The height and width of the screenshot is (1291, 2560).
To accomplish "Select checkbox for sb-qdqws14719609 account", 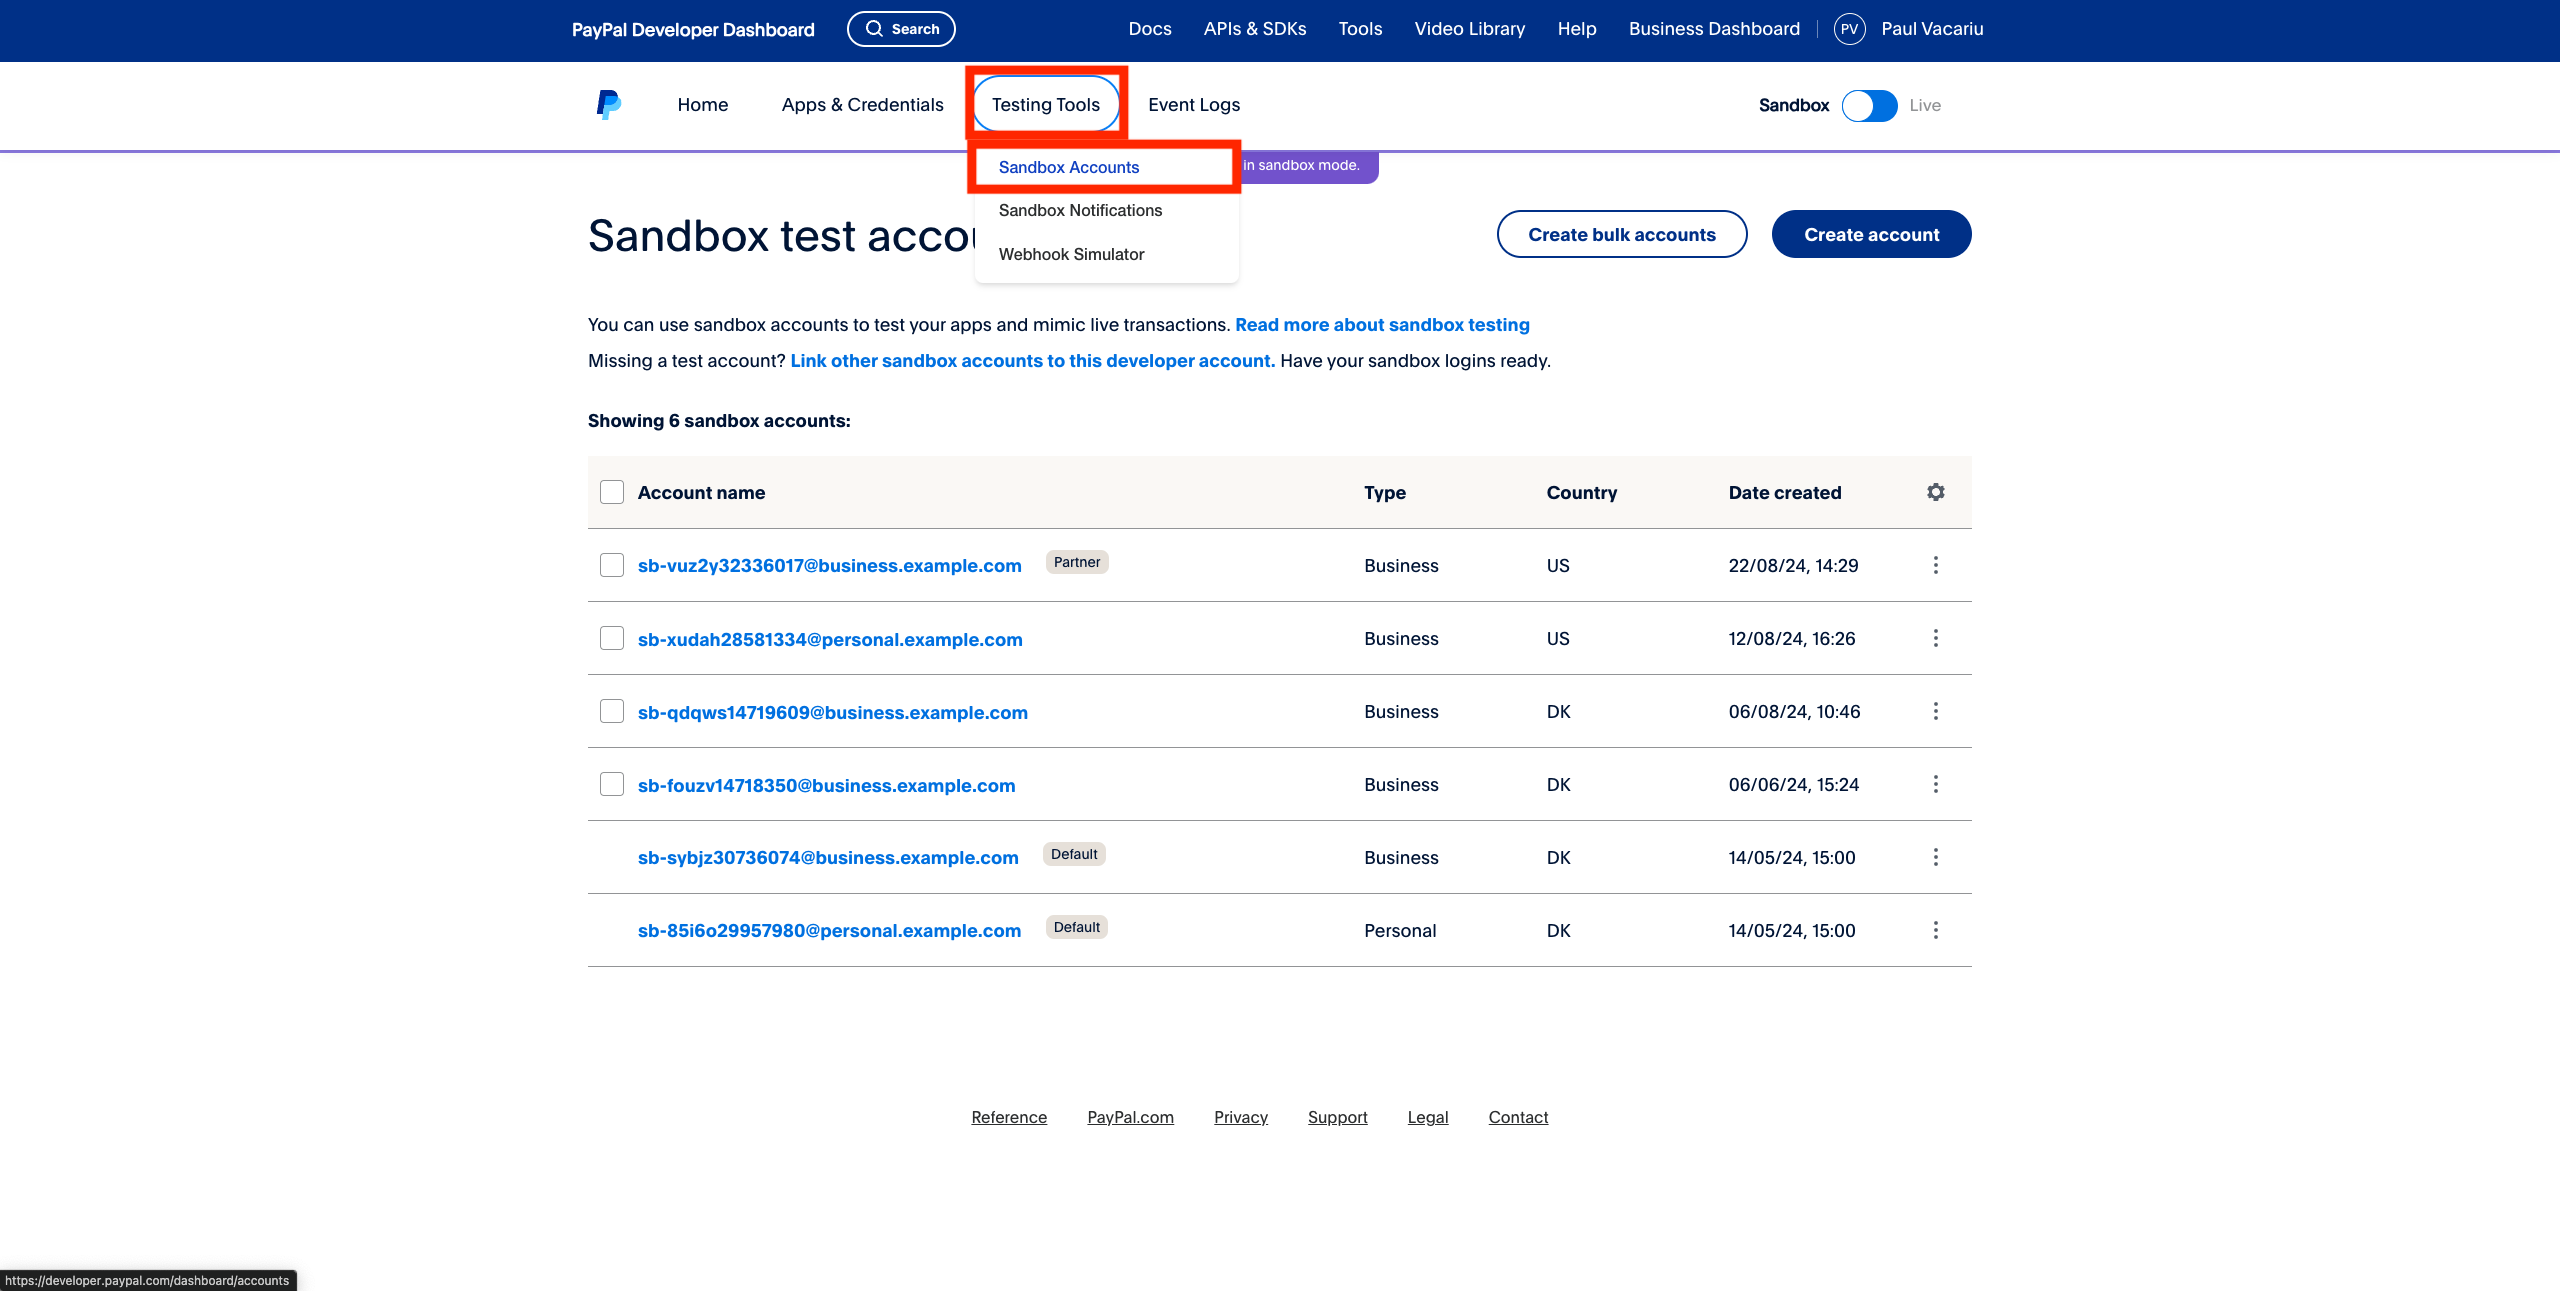I will [x=612, y=711].
